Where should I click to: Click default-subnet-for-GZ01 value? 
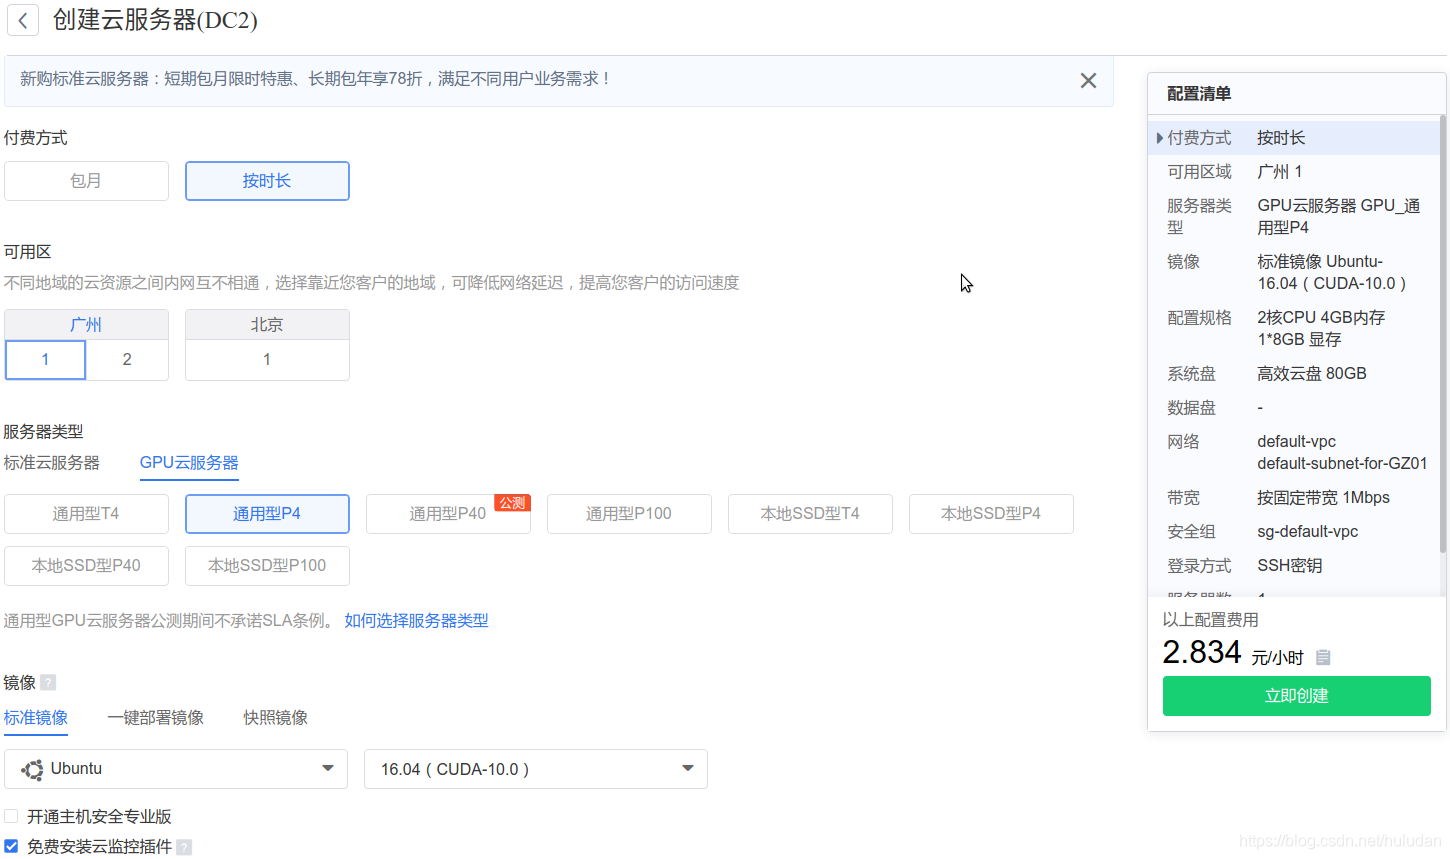point(1342,463)
